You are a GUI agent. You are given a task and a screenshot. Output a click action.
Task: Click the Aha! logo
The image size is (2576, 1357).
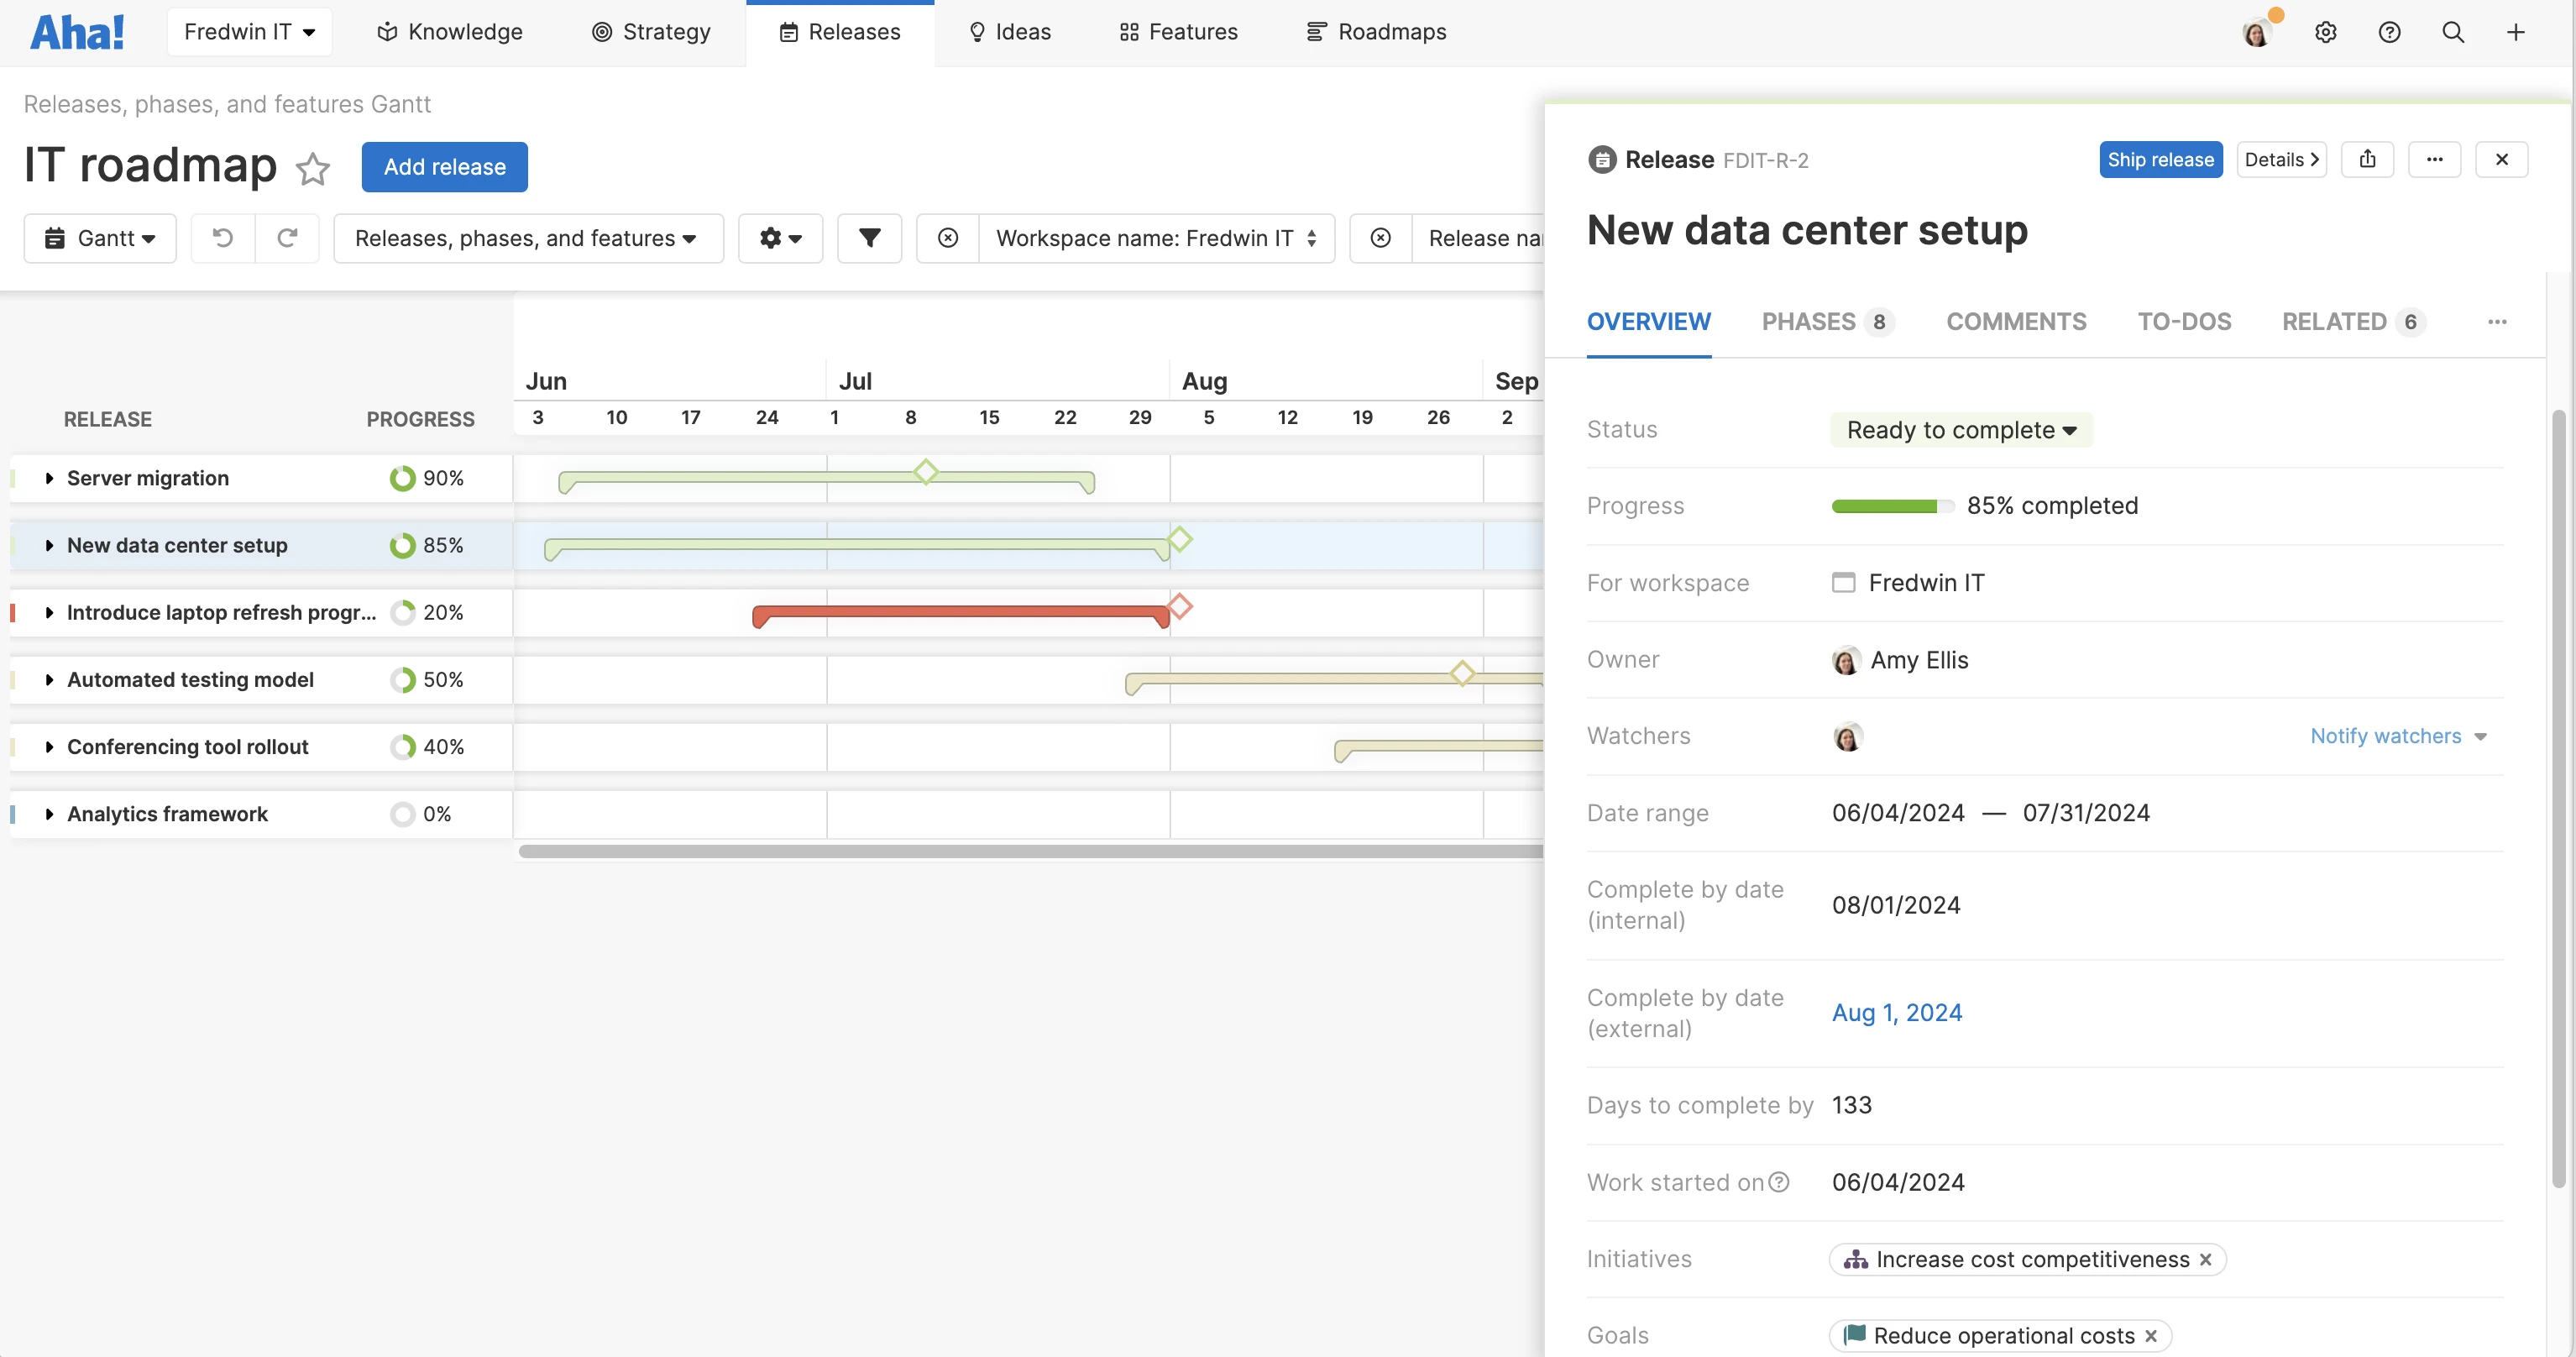click(78, 31)
